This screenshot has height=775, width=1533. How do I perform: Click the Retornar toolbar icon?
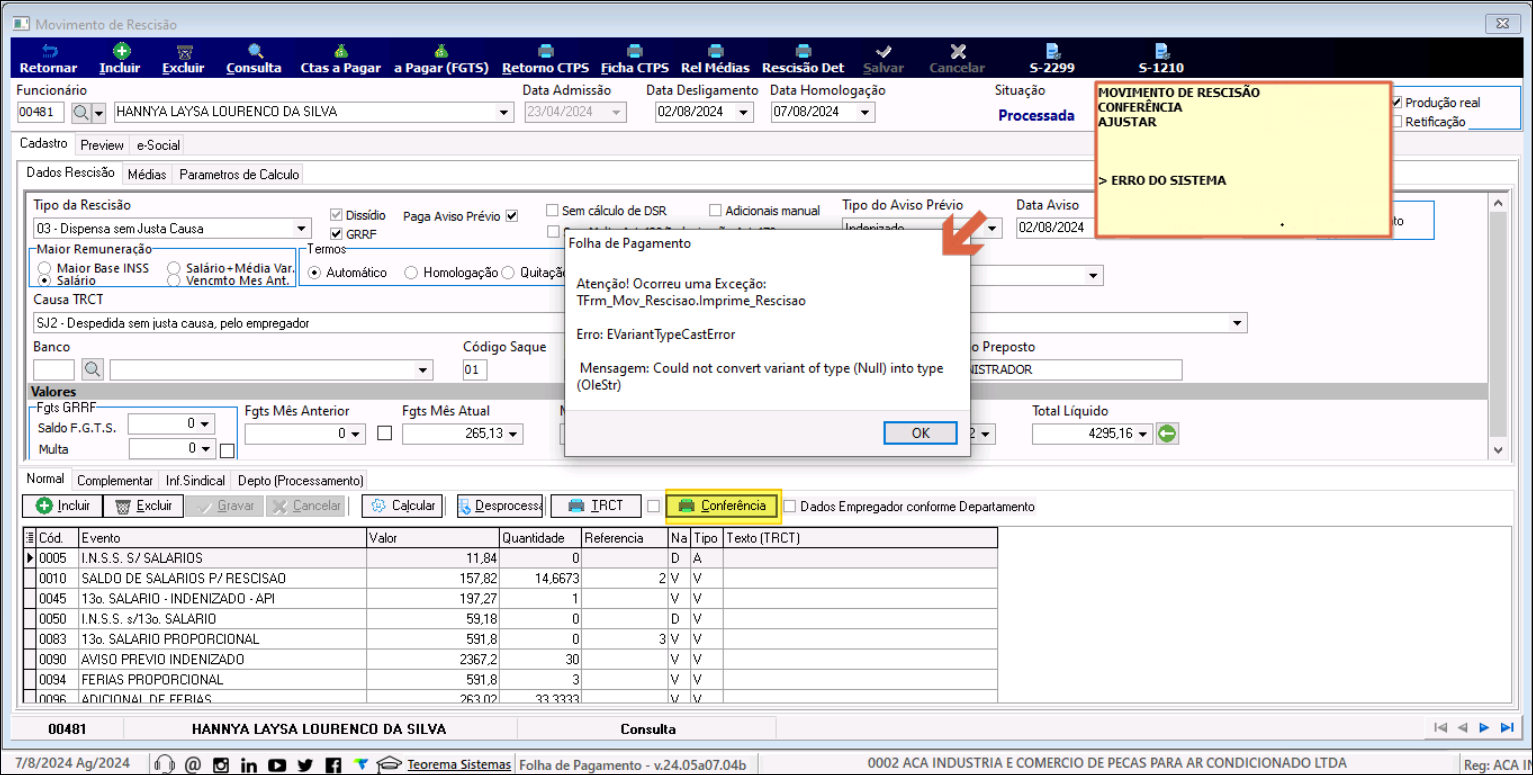[x=48, y=51]
